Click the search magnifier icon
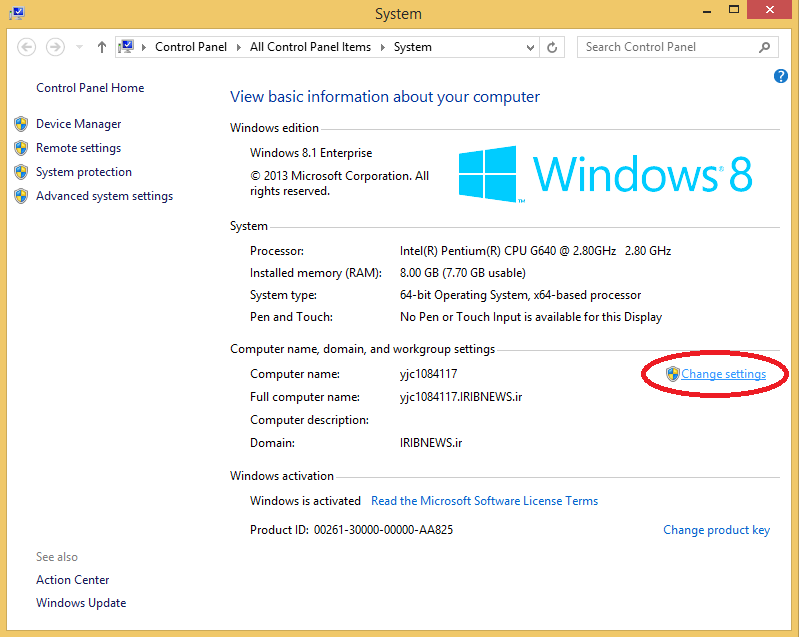799x637 pixels. click(x=764, y=47)
